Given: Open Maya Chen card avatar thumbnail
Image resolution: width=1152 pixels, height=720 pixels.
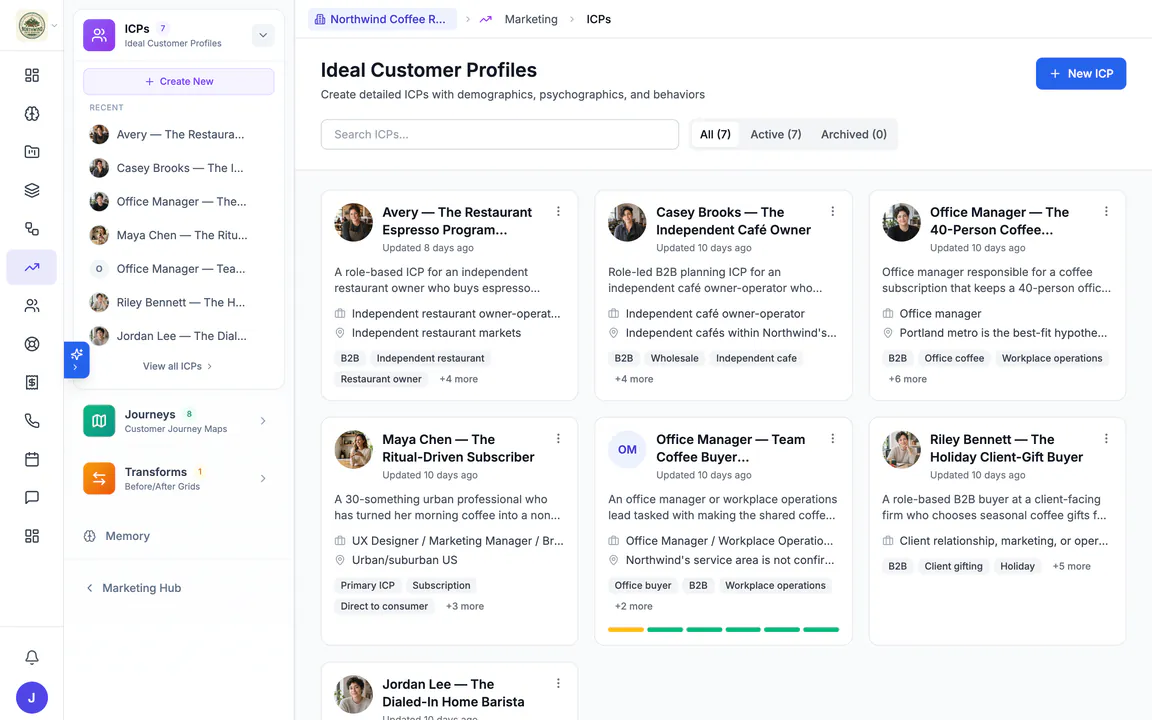Looking at the screenshot, I should point(353,450).
